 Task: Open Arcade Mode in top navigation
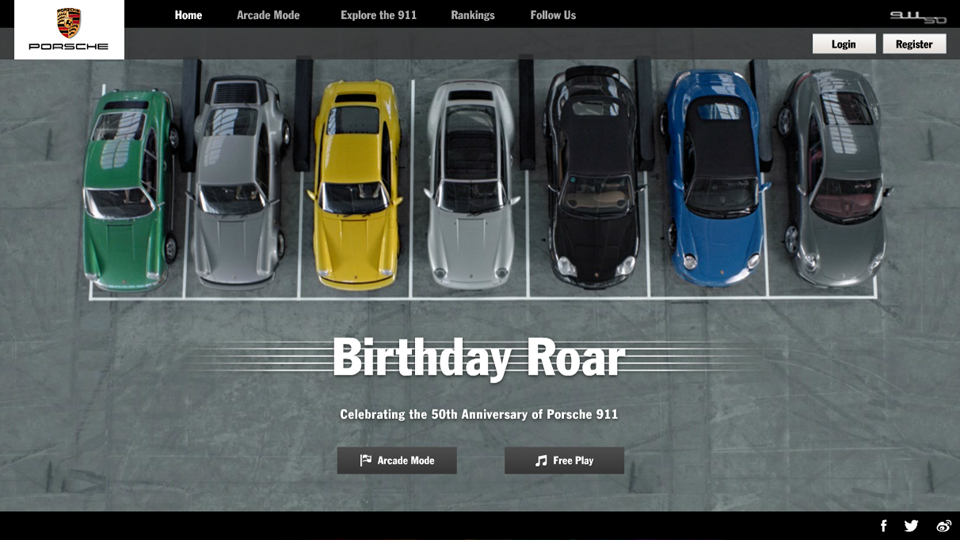pos(268,15)
